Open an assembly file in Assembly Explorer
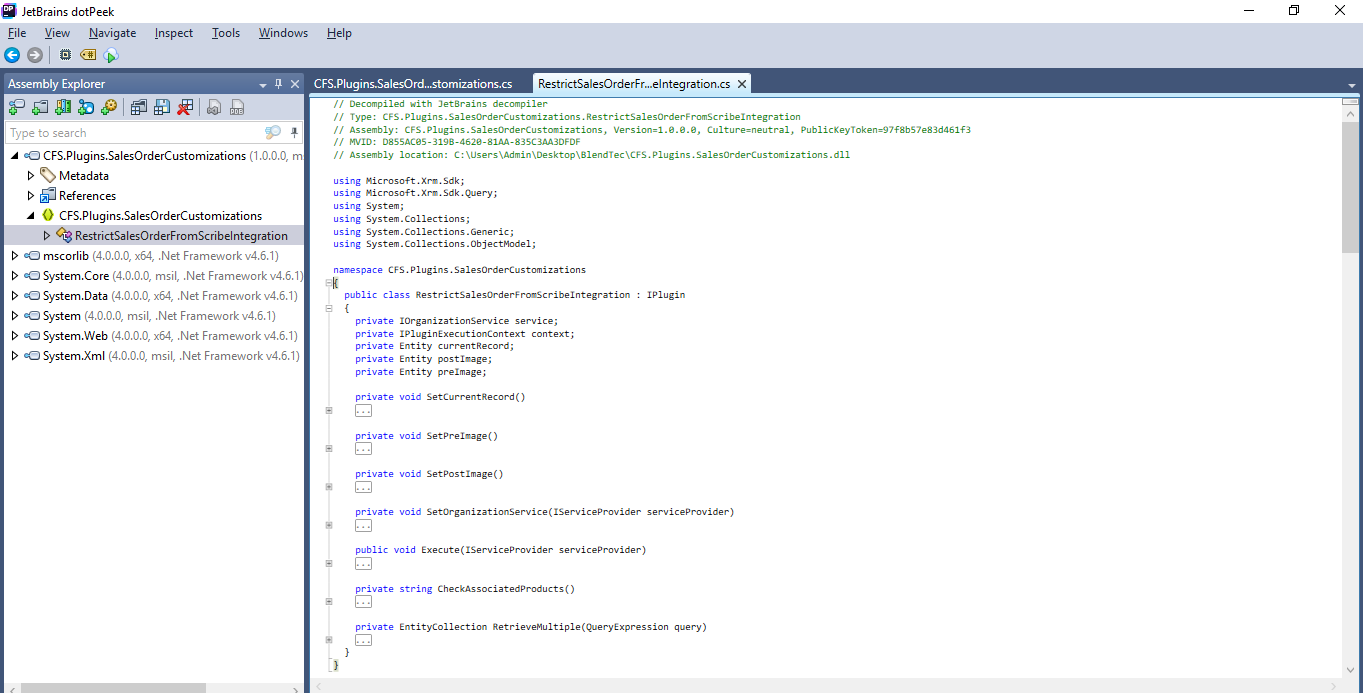 tap(17, 107)
